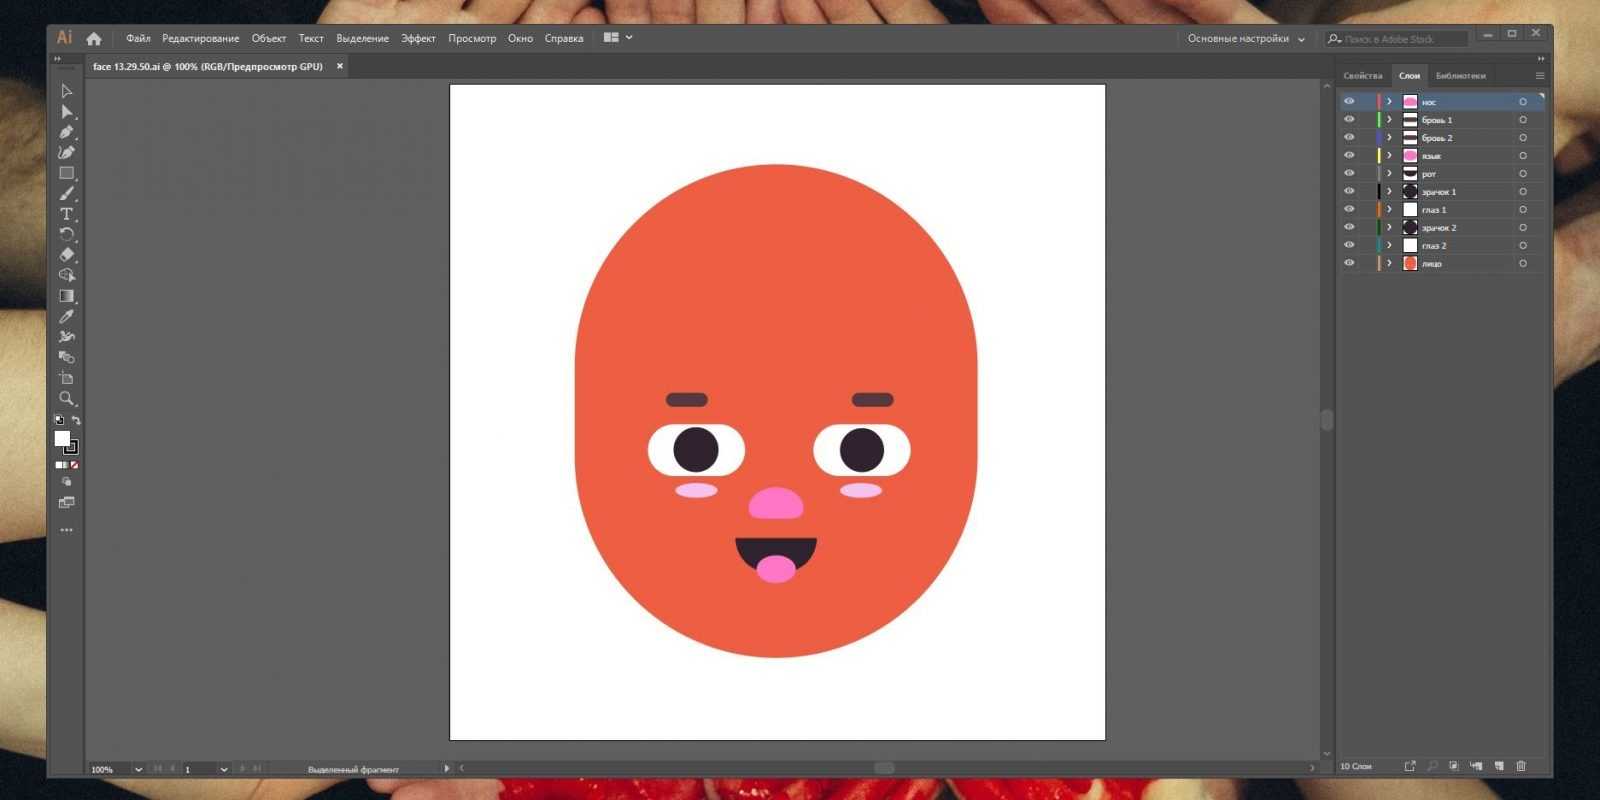Select the Gradient tool
The image size is (1600, 800).
click(67, 296)
